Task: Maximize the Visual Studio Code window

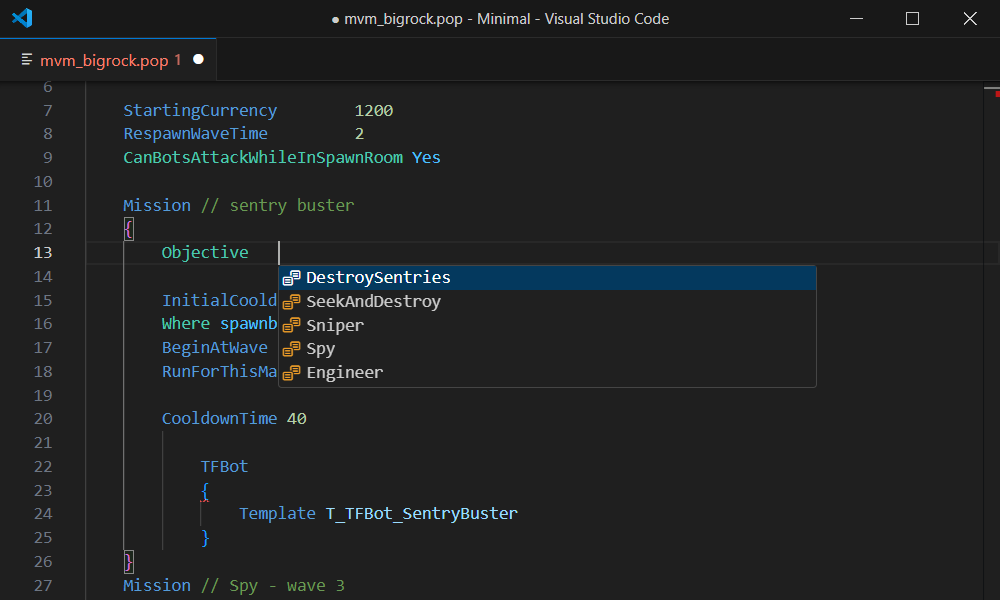Action: point(913,18)
